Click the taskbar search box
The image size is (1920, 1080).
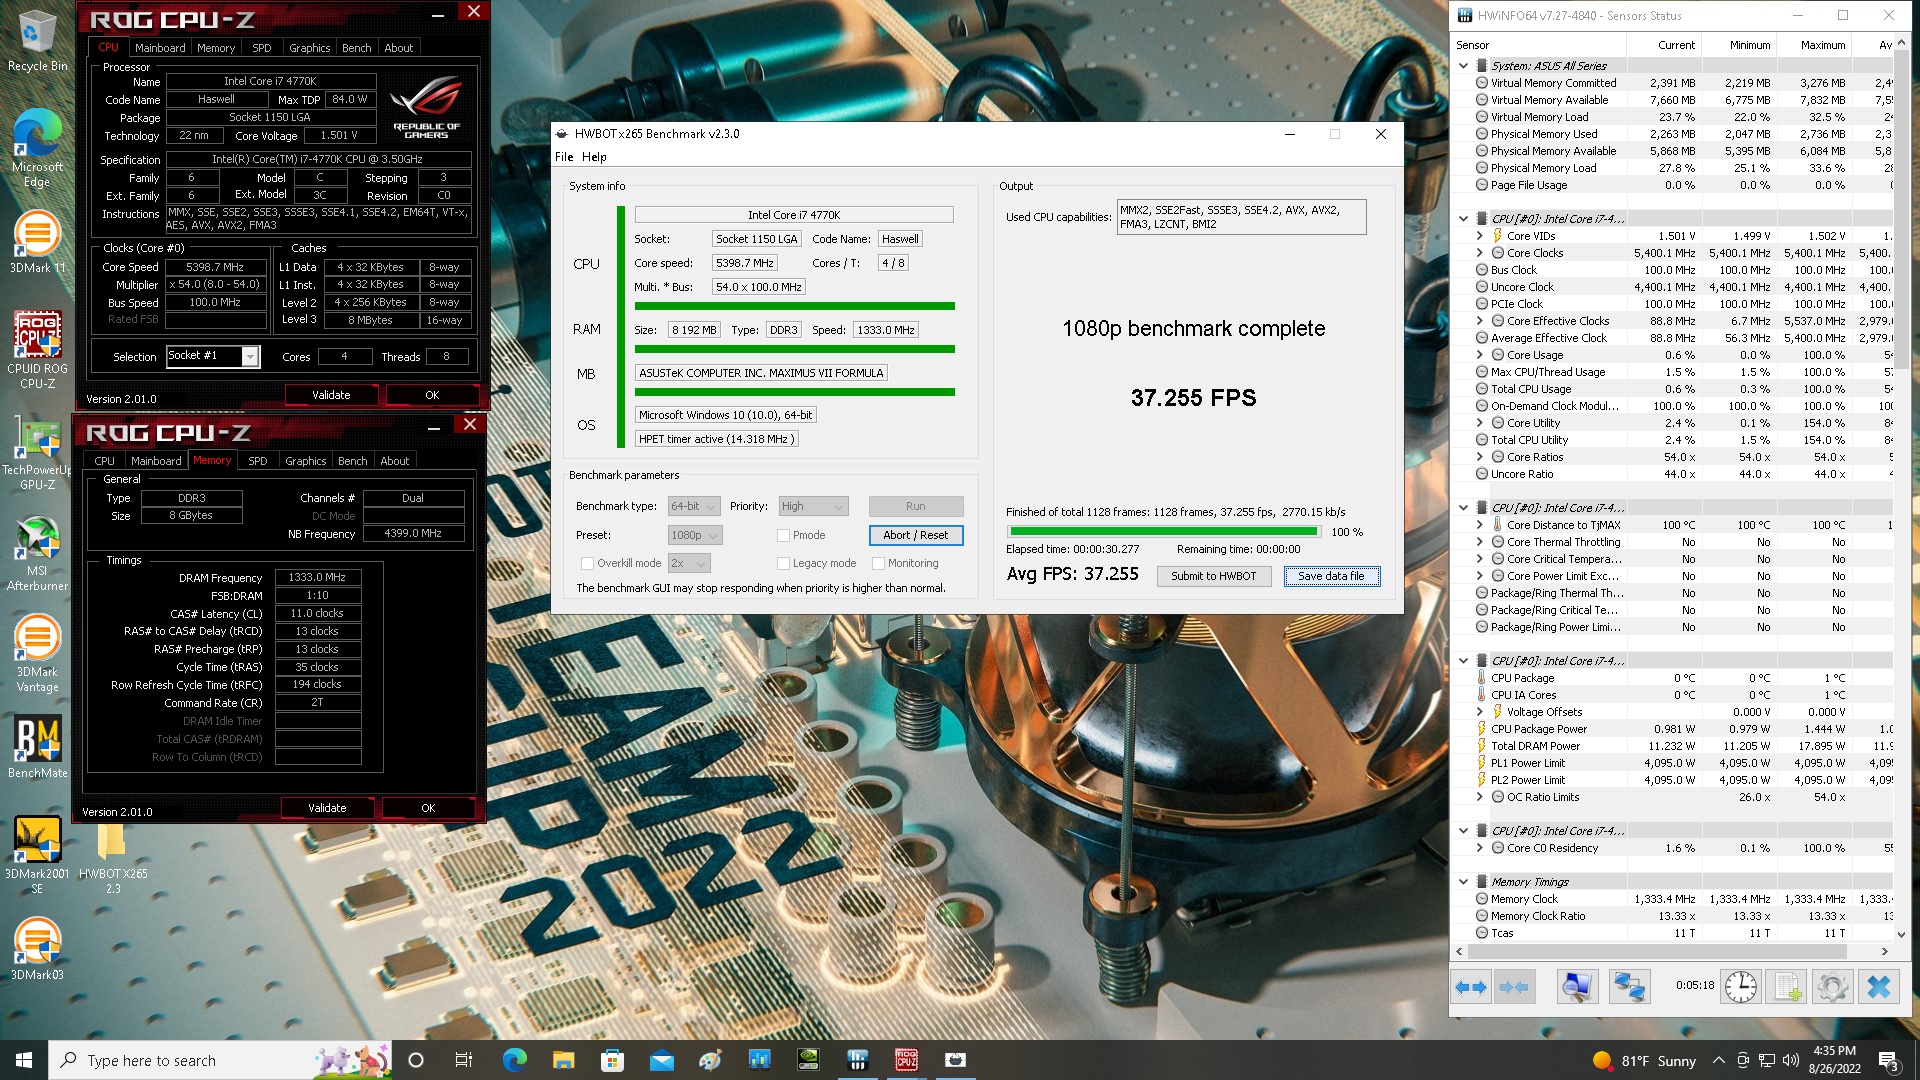coord(219,1060)
